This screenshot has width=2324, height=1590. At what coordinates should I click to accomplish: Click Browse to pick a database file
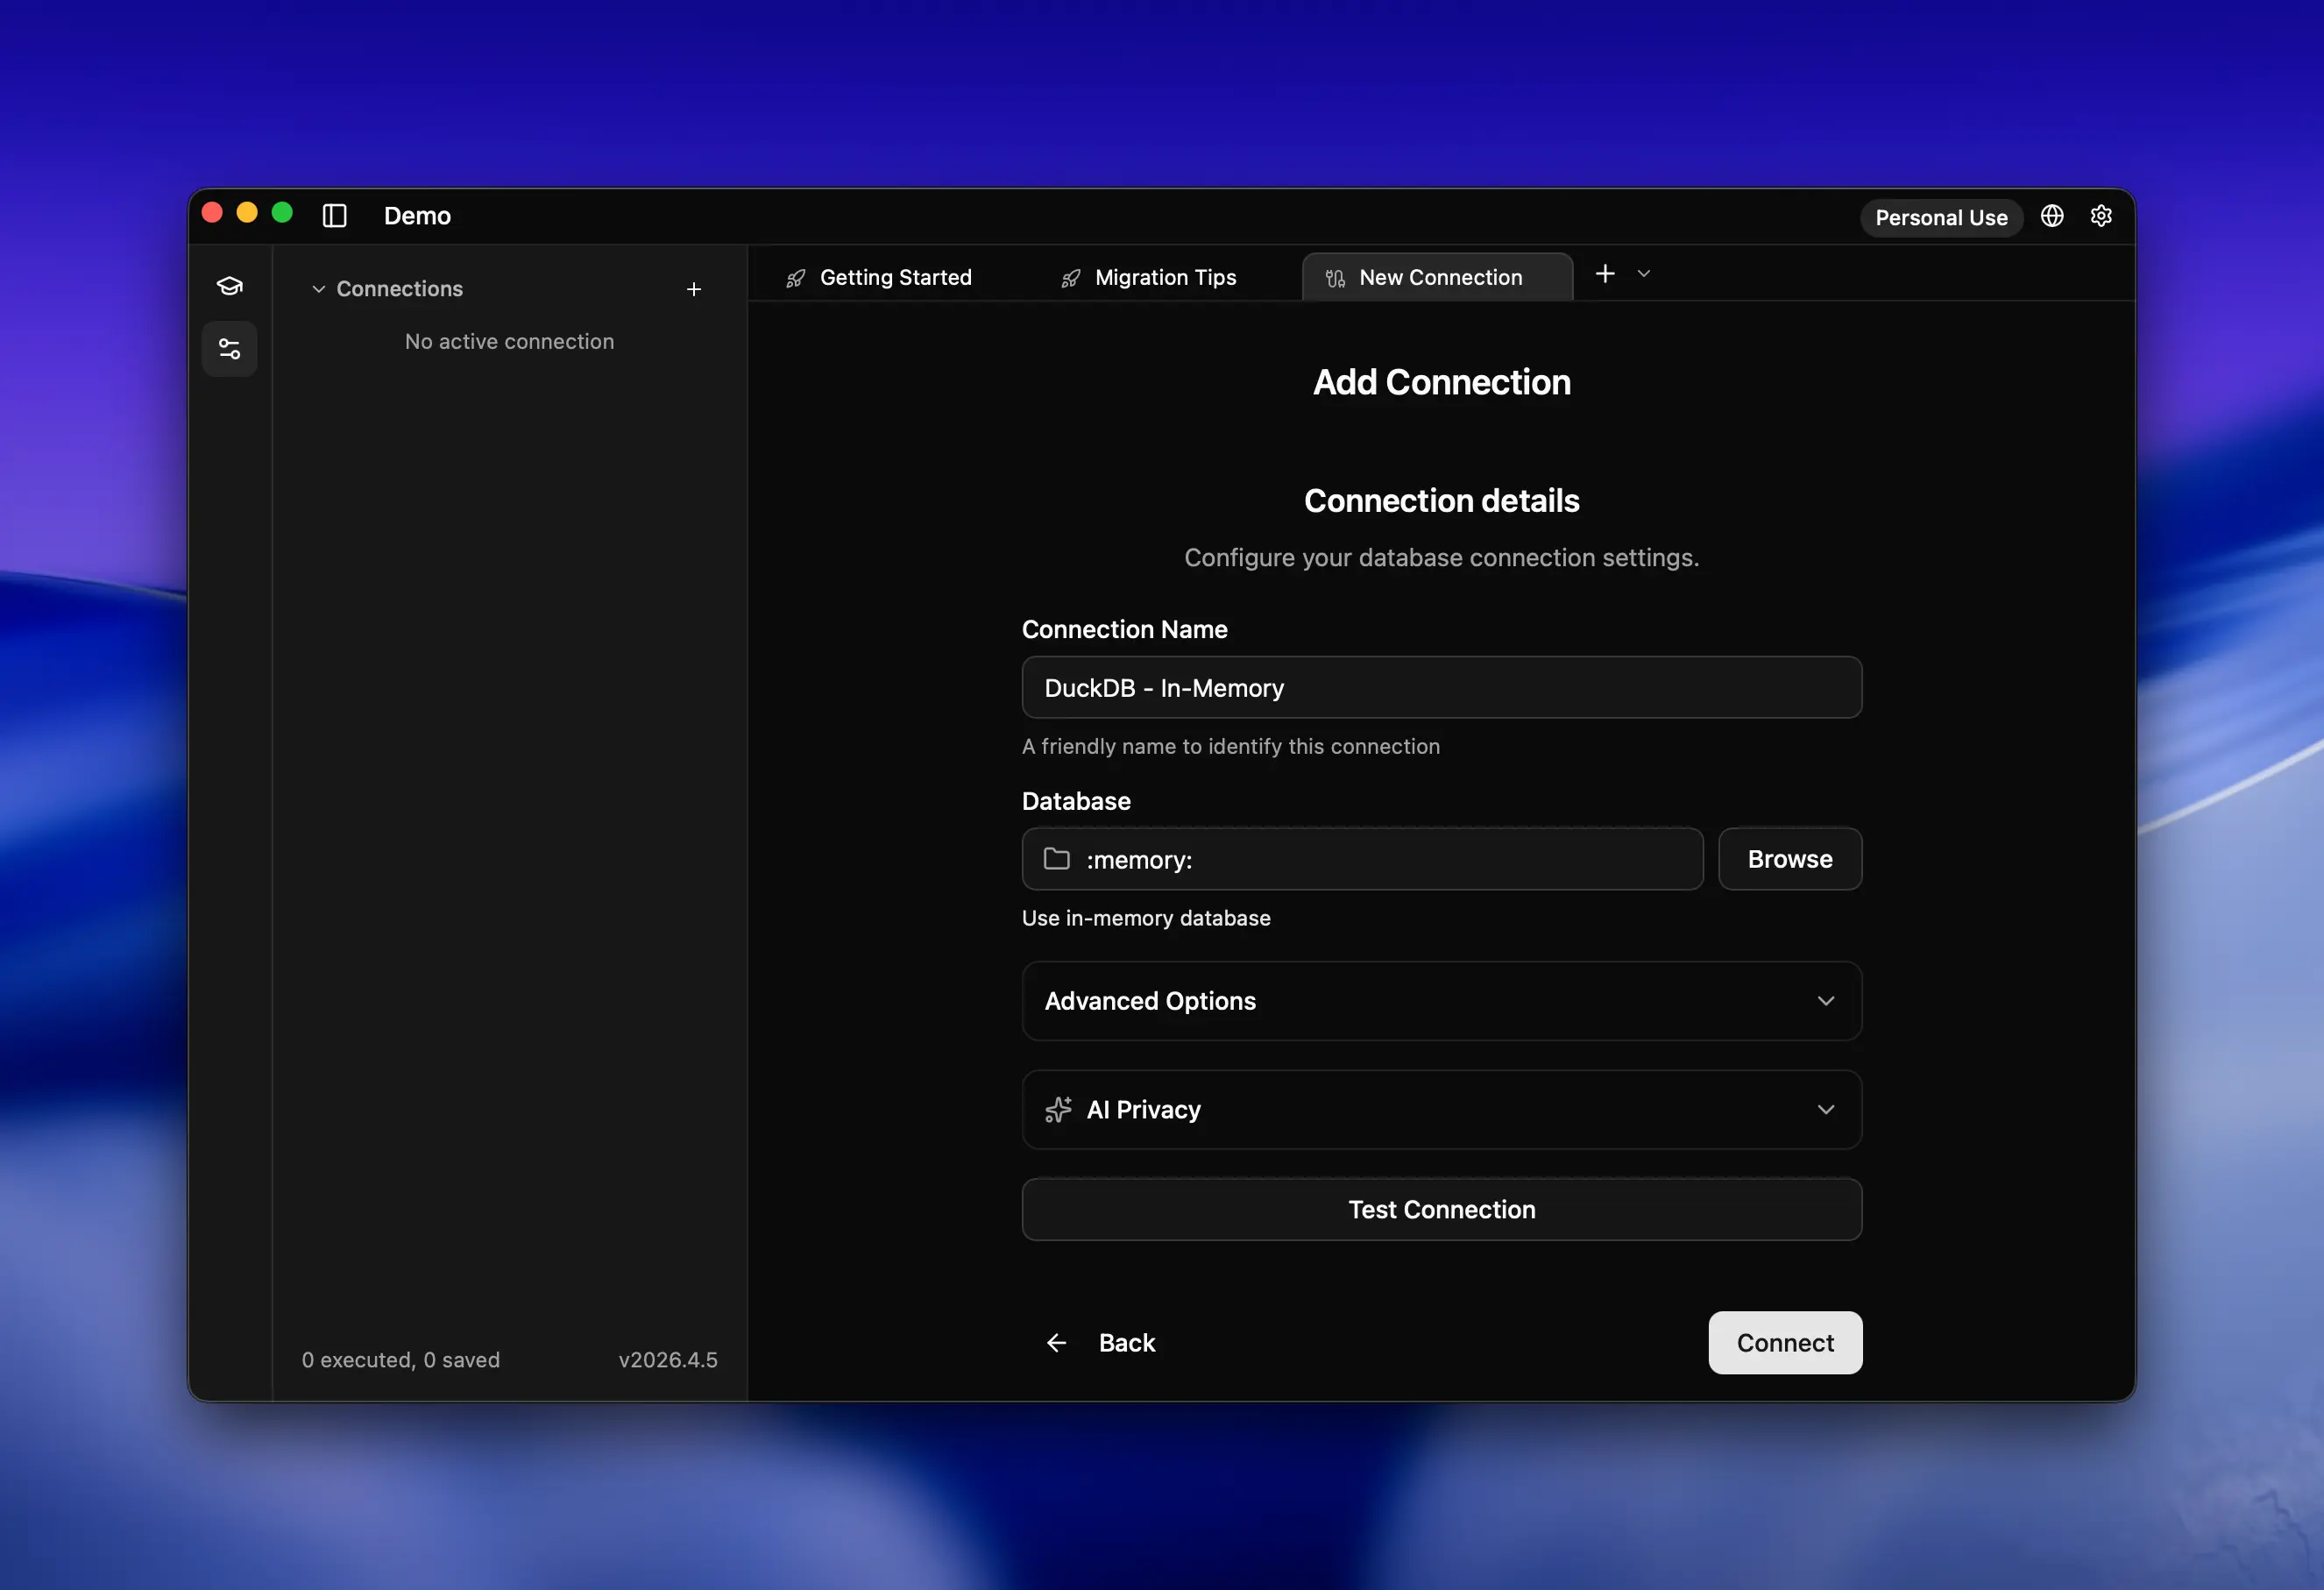[x=1789, y=859]
